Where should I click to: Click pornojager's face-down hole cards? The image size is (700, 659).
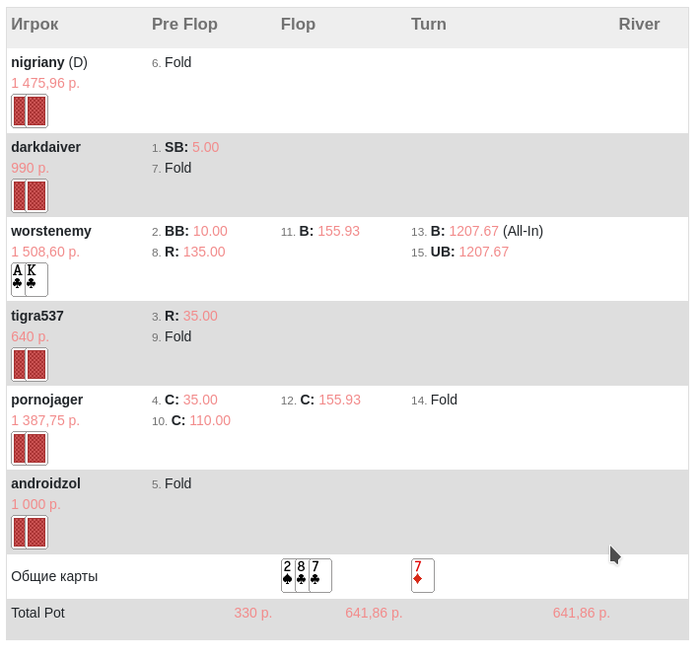29,448
